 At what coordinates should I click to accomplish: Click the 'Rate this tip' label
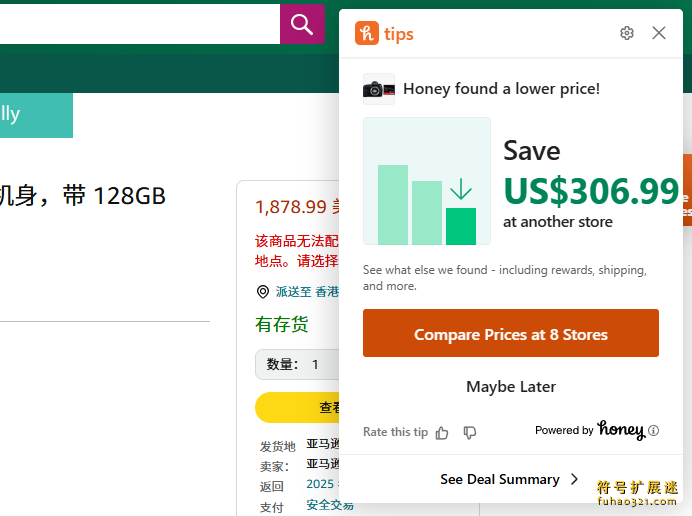pyautogui.click(x=395, y=432)
